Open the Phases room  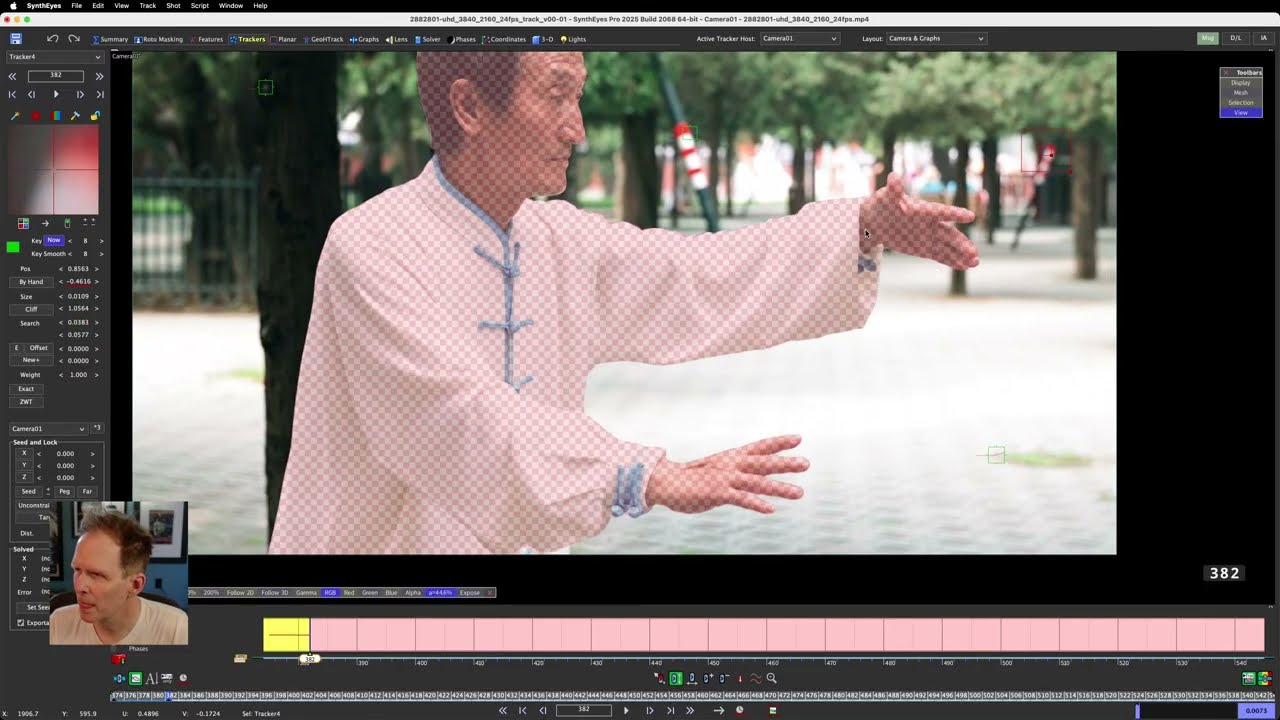coord(462,39)
